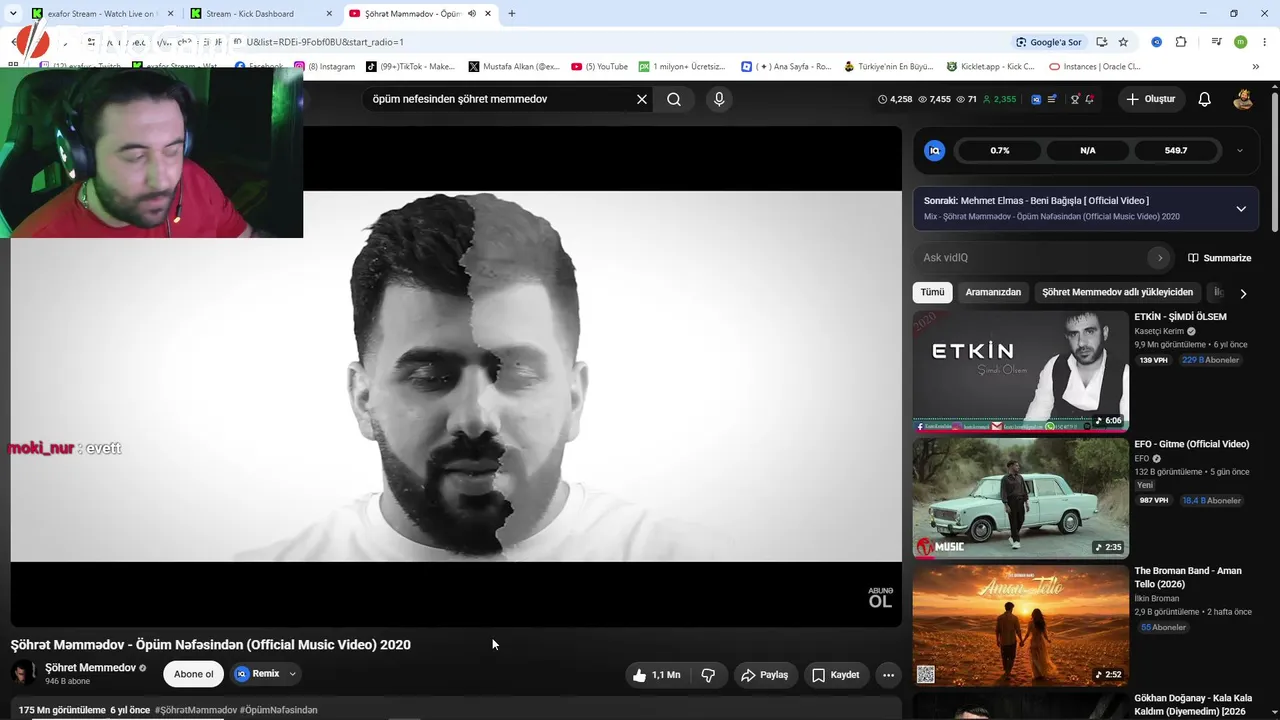Open İlkin Broman channel name

point(1156,598)
